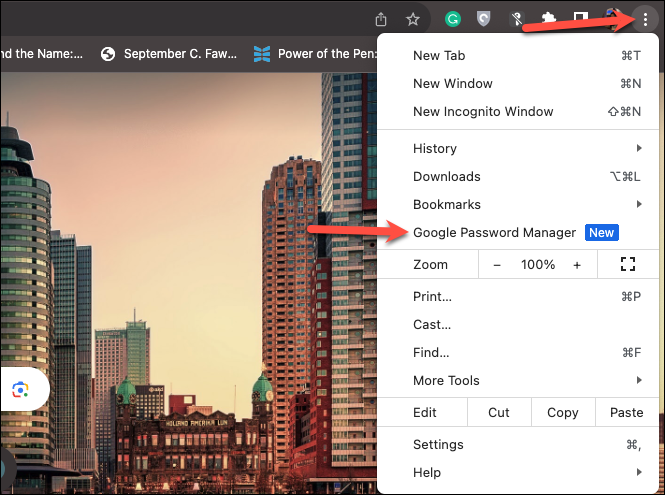
Task: Open Chrome's three-dot menu button
Action: (x=645, y=20)
